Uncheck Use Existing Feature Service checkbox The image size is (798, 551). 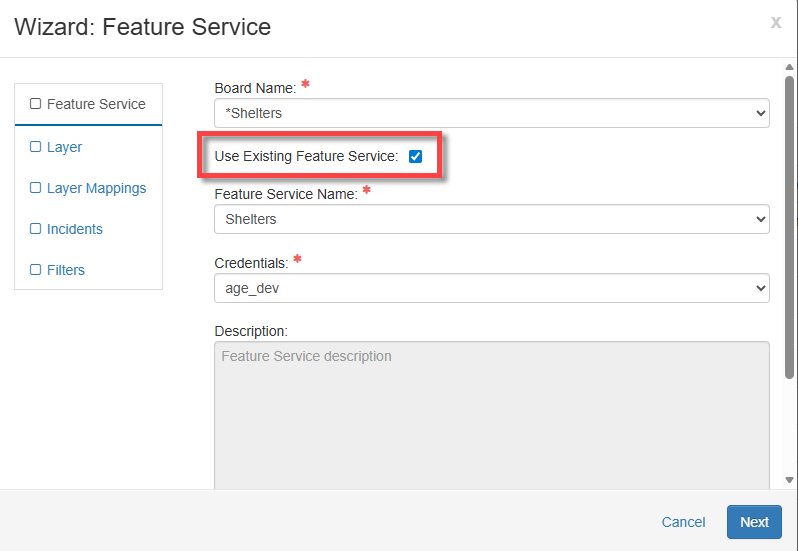416,156
